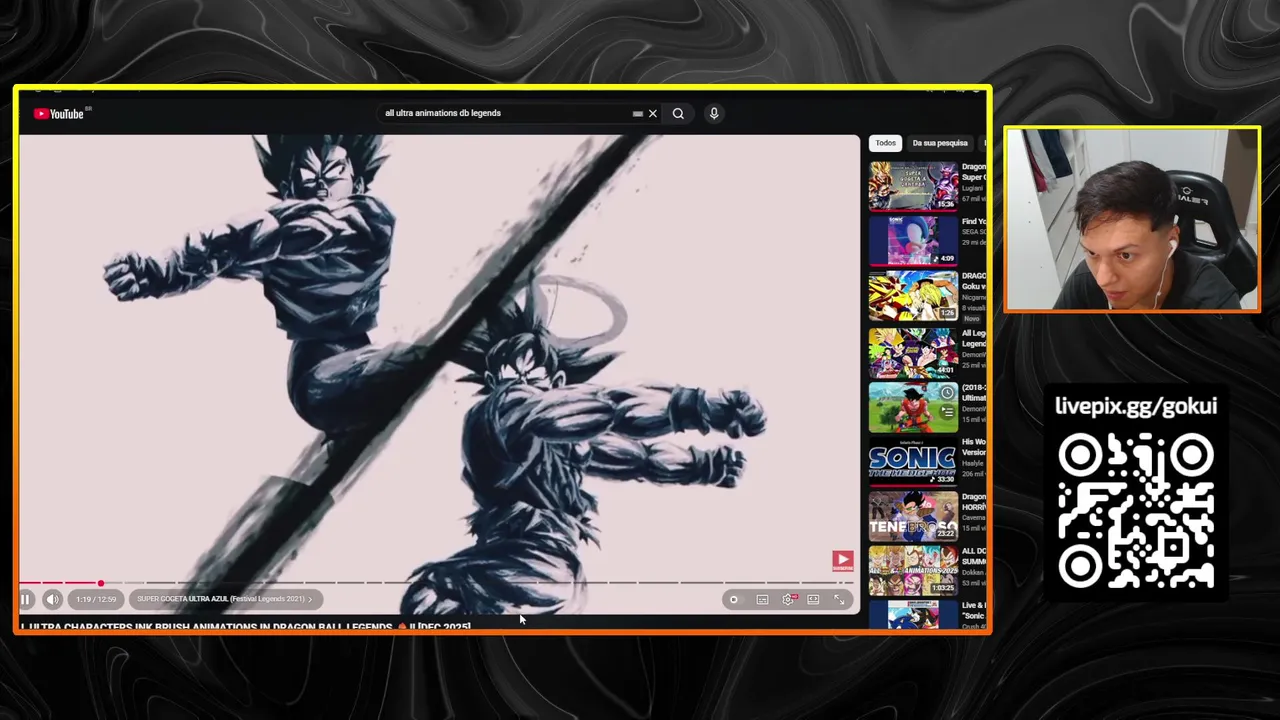Select the 'Todos' filter chip

click(x=886, y=143)
